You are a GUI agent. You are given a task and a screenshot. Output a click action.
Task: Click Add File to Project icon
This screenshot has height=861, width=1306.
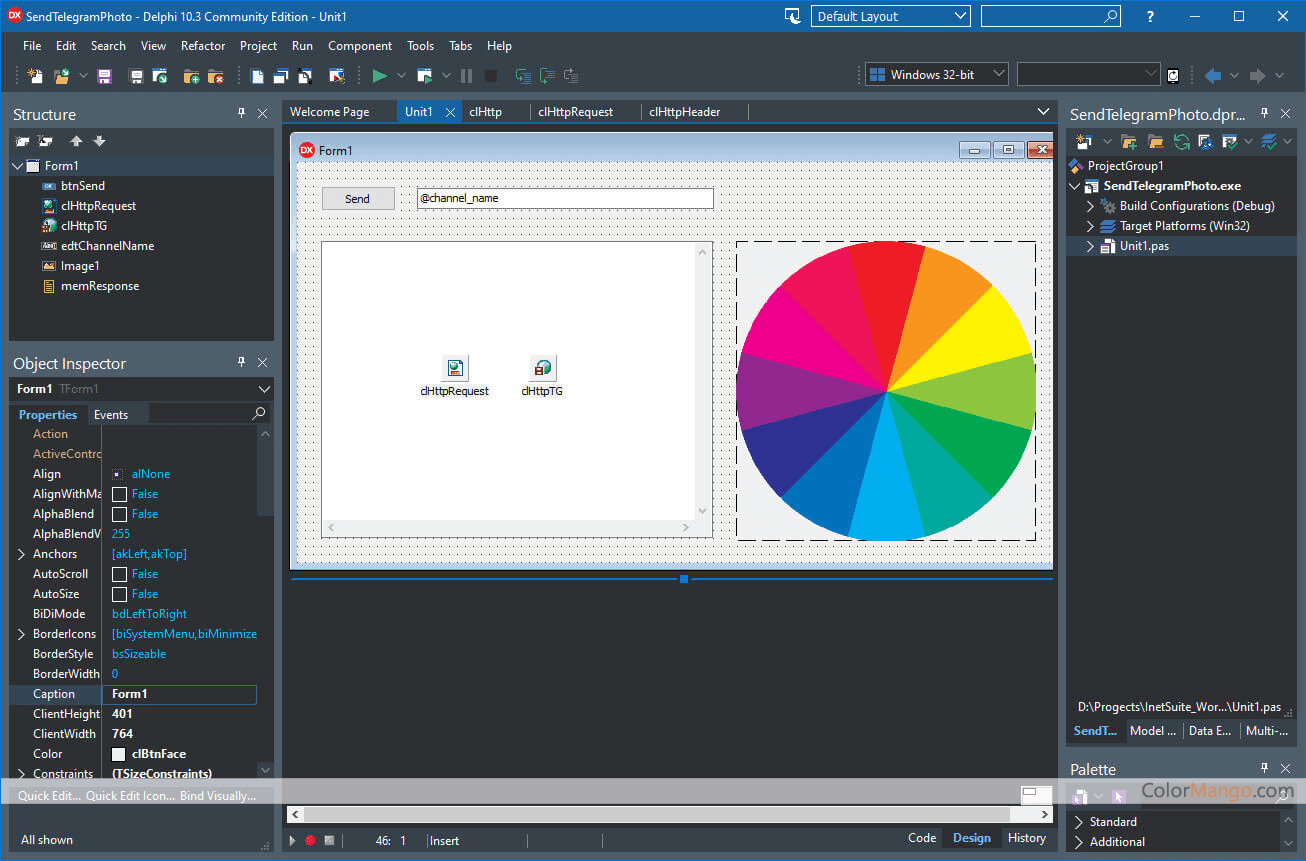click(x=192, y=76)
